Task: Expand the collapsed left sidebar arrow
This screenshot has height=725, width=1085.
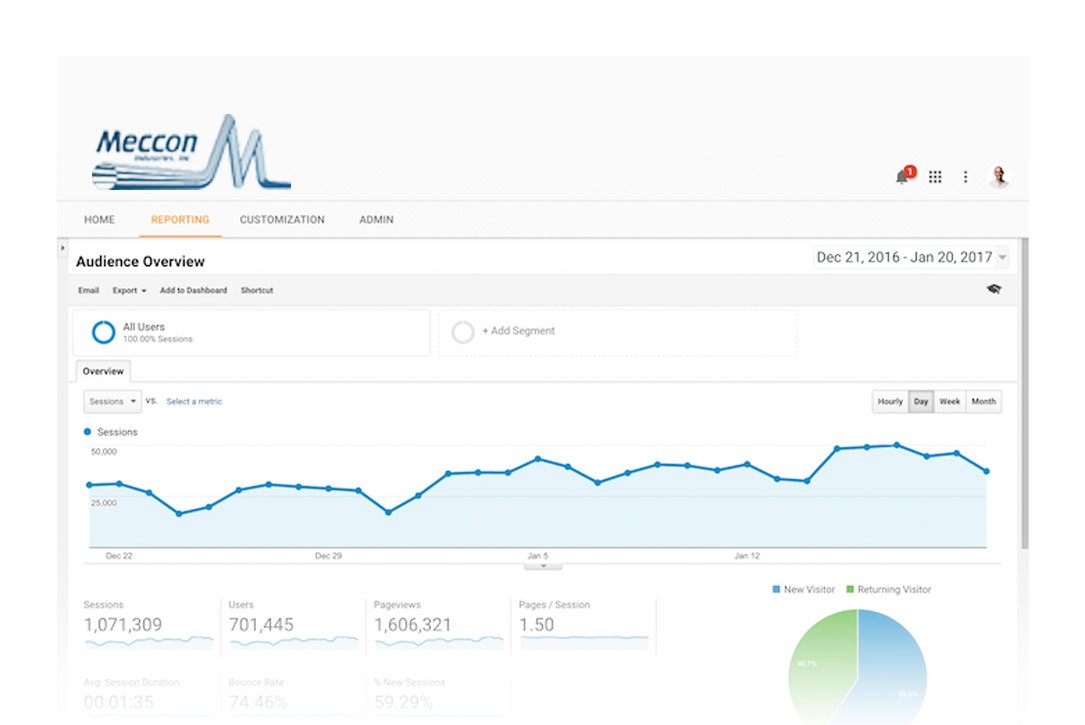Action: point(62,247)
